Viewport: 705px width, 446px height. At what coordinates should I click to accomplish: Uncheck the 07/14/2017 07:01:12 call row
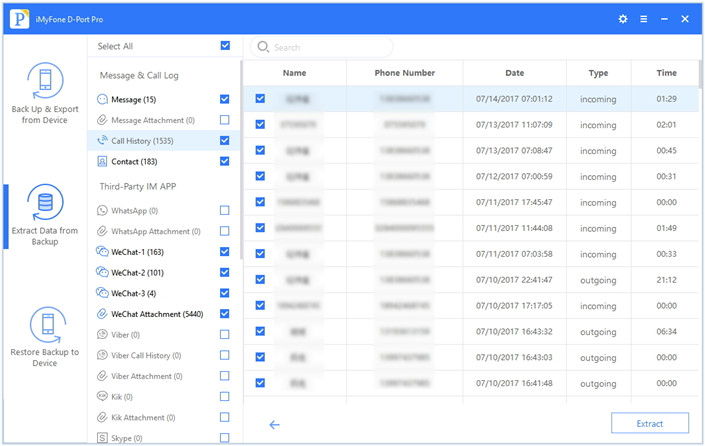click(260, 98)
